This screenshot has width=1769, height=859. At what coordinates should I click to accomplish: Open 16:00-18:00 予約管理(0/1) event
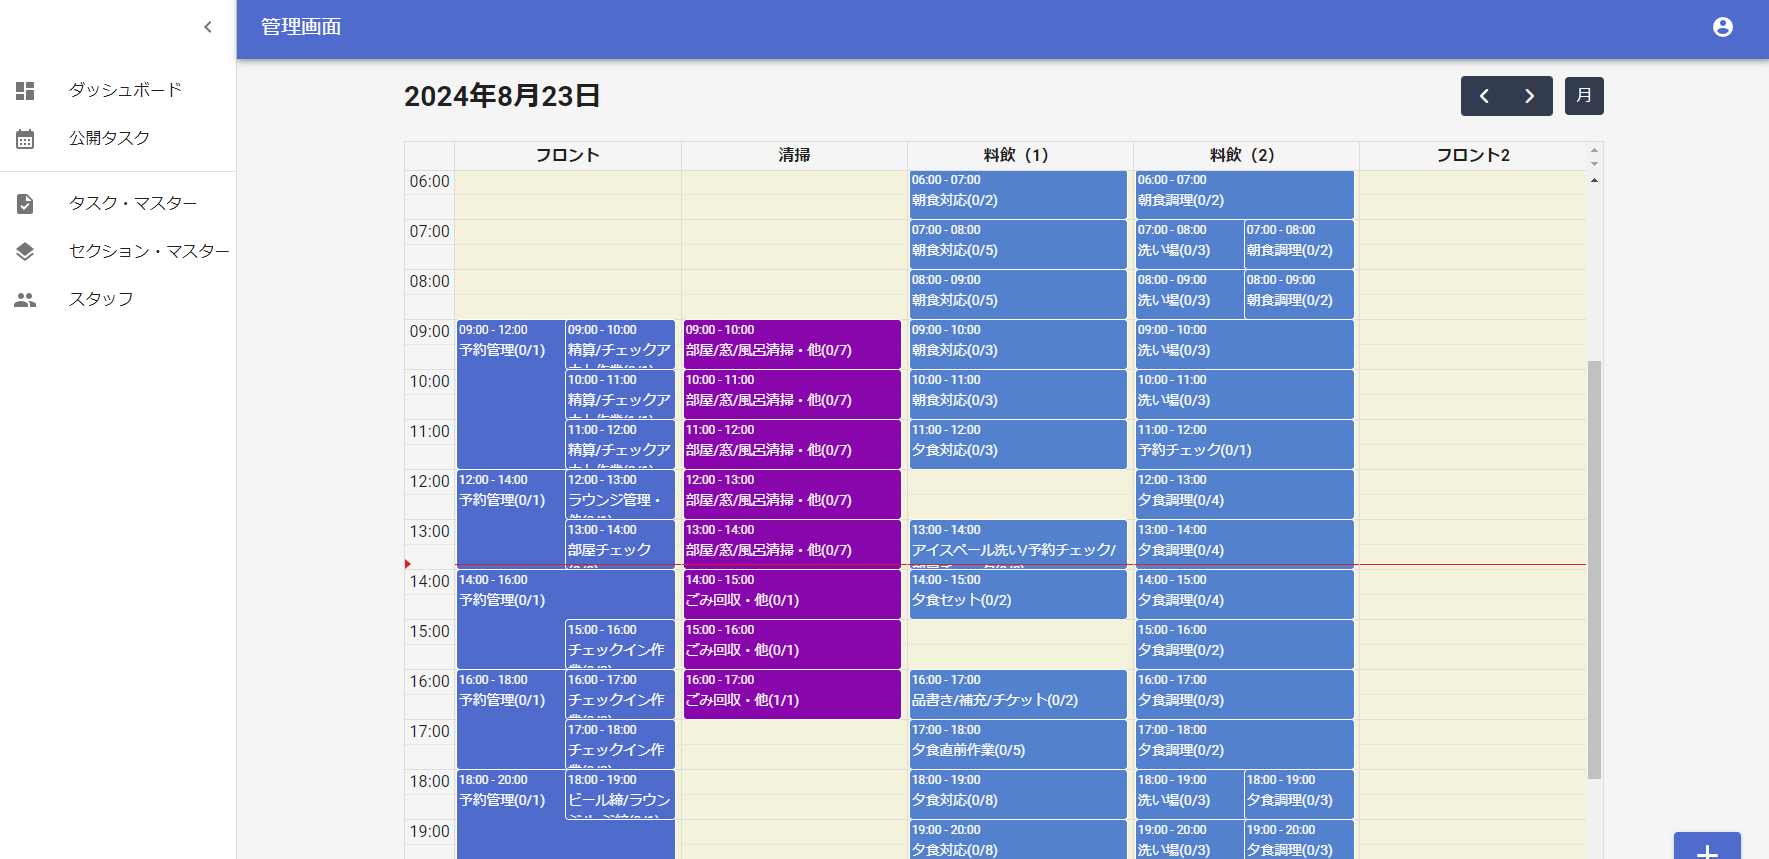[x=510, y=719]
